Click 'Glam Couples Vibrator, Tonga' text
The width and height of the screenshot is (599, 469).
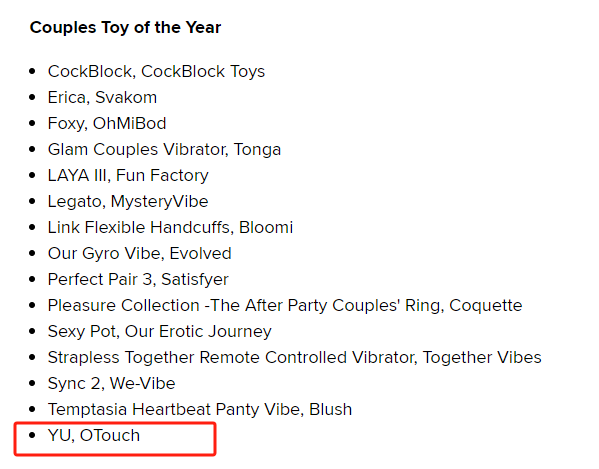(164, 149)
